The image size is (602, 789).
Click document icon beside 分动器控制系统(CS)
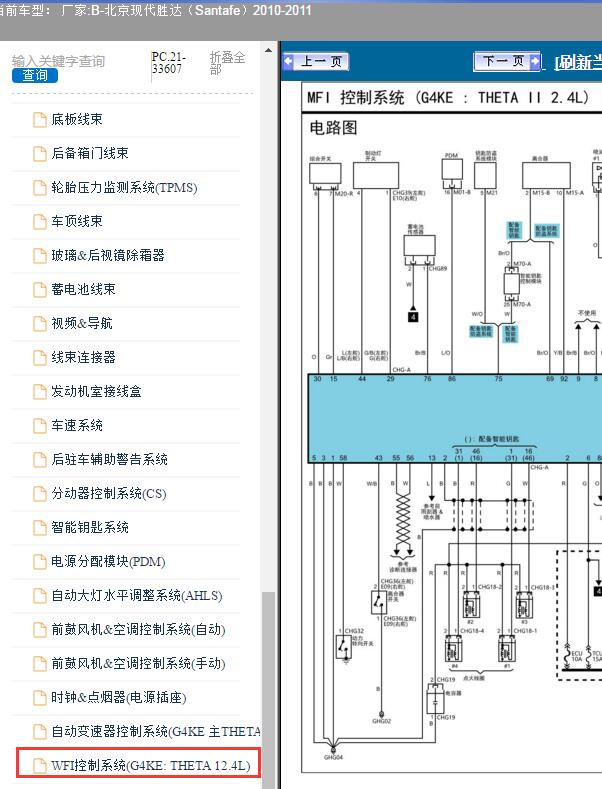[x=40, y=494]
